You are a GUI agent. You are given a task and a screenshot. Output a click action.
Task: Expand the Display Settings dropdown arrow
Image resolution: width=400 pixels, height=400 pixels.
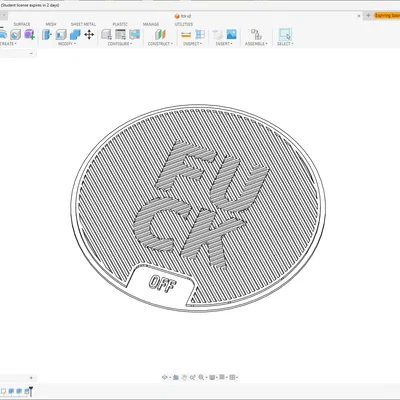(216, 378)
